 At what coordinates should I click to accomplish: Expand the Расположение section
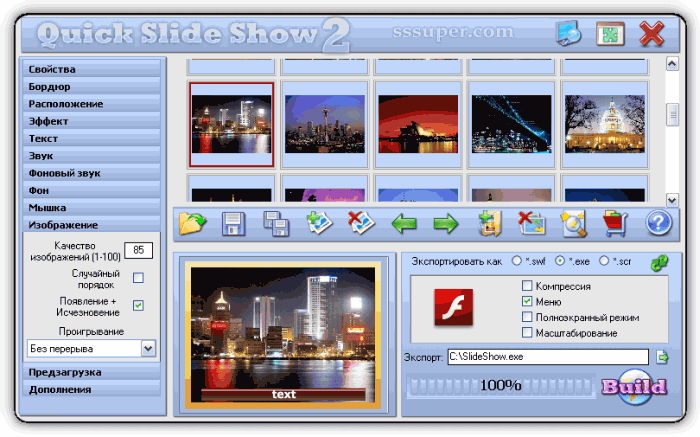[x=92, y=104]
